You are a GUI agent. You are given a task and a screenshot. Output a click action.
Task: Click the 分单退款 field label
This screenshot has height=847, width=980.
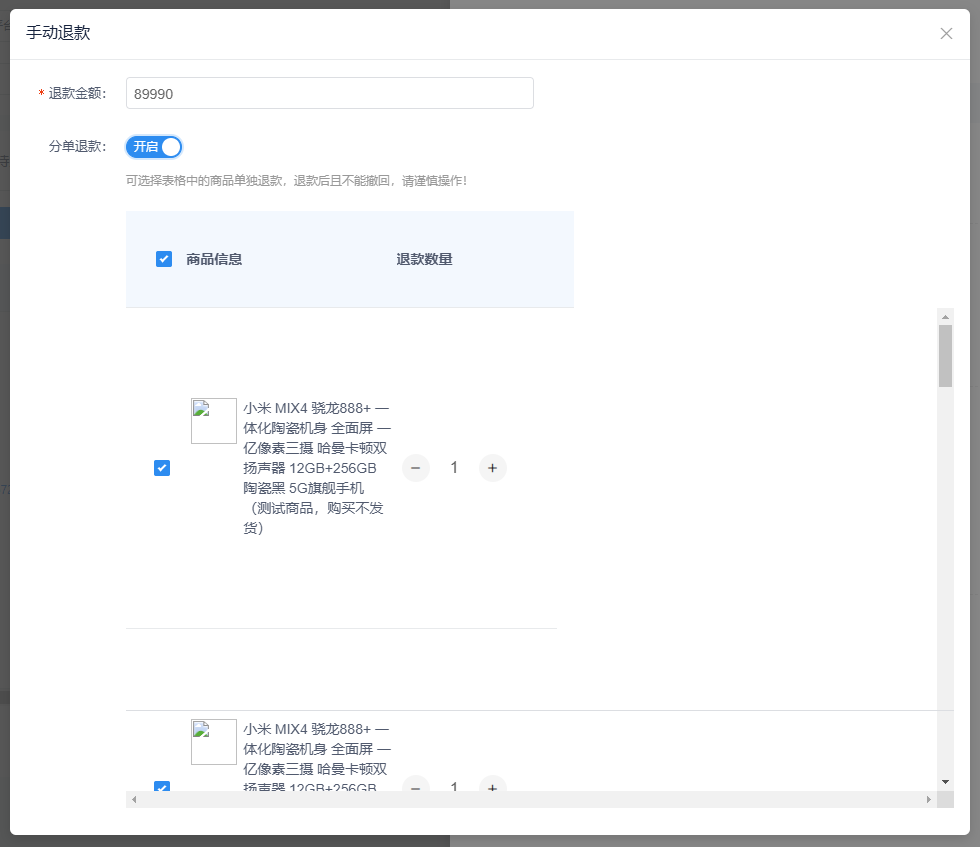[x=78, y=146]
